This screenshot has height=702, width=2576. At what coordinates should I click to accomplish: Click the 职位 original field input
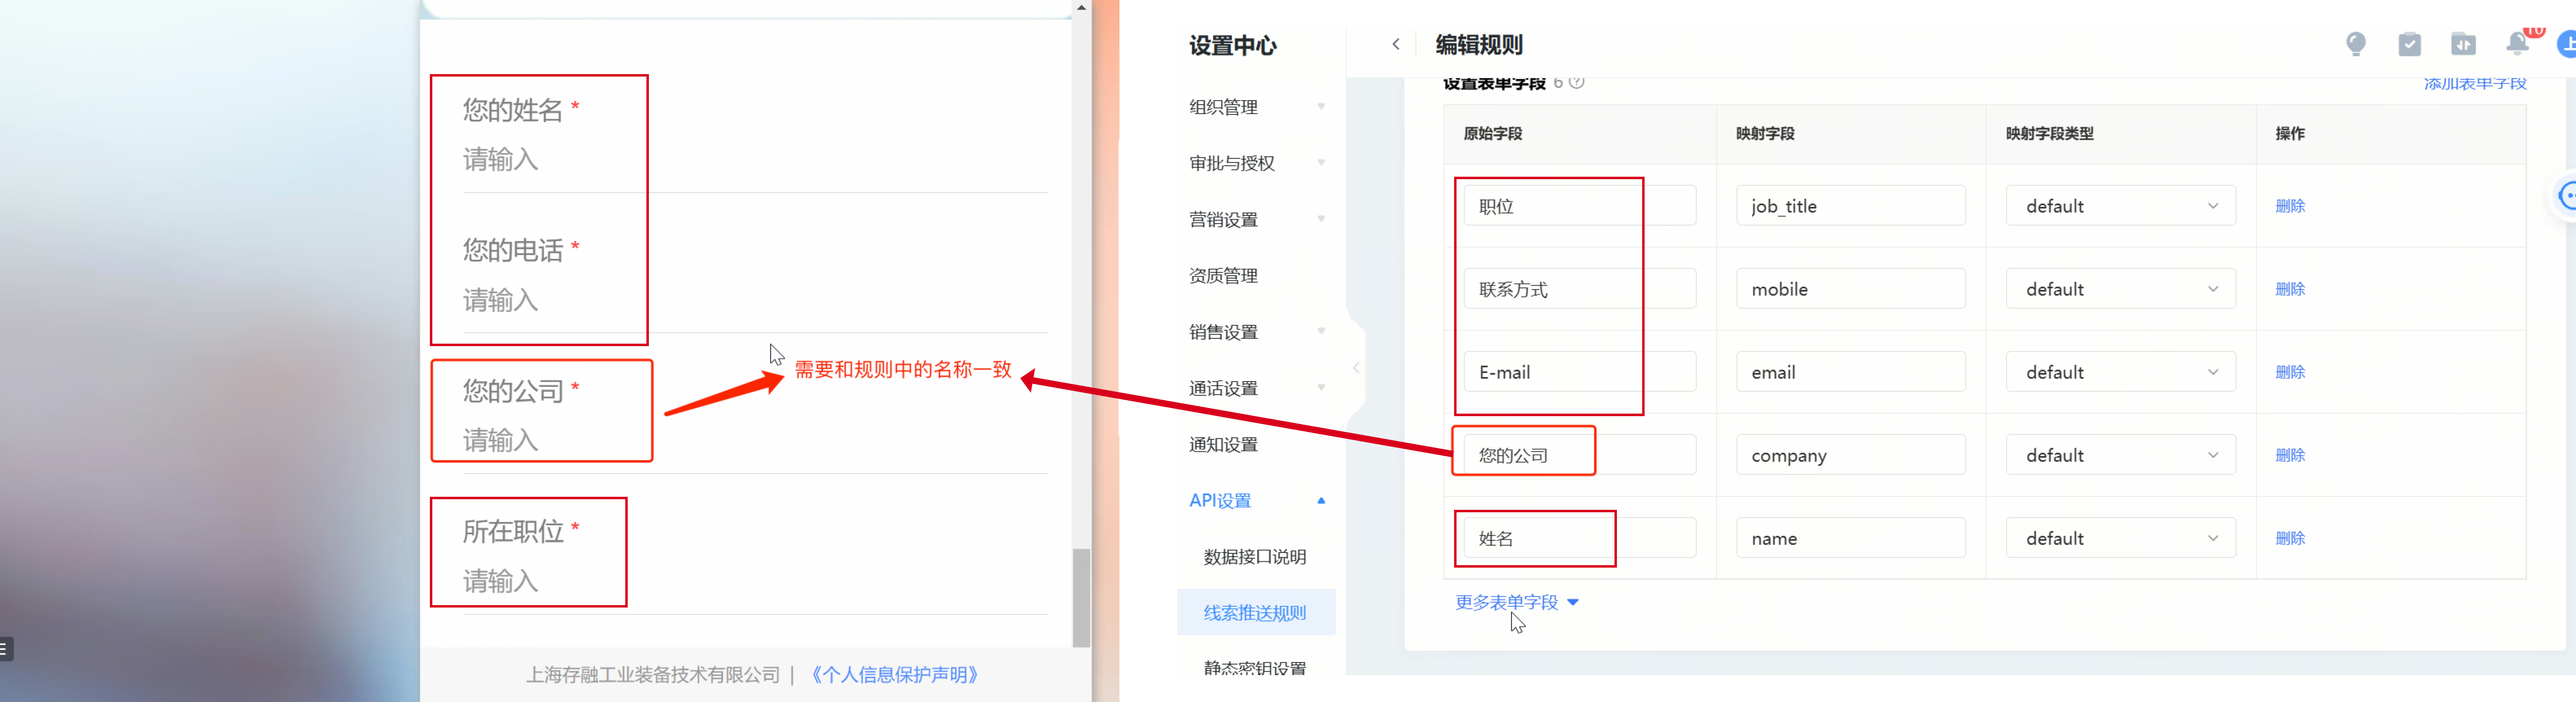1580,206
